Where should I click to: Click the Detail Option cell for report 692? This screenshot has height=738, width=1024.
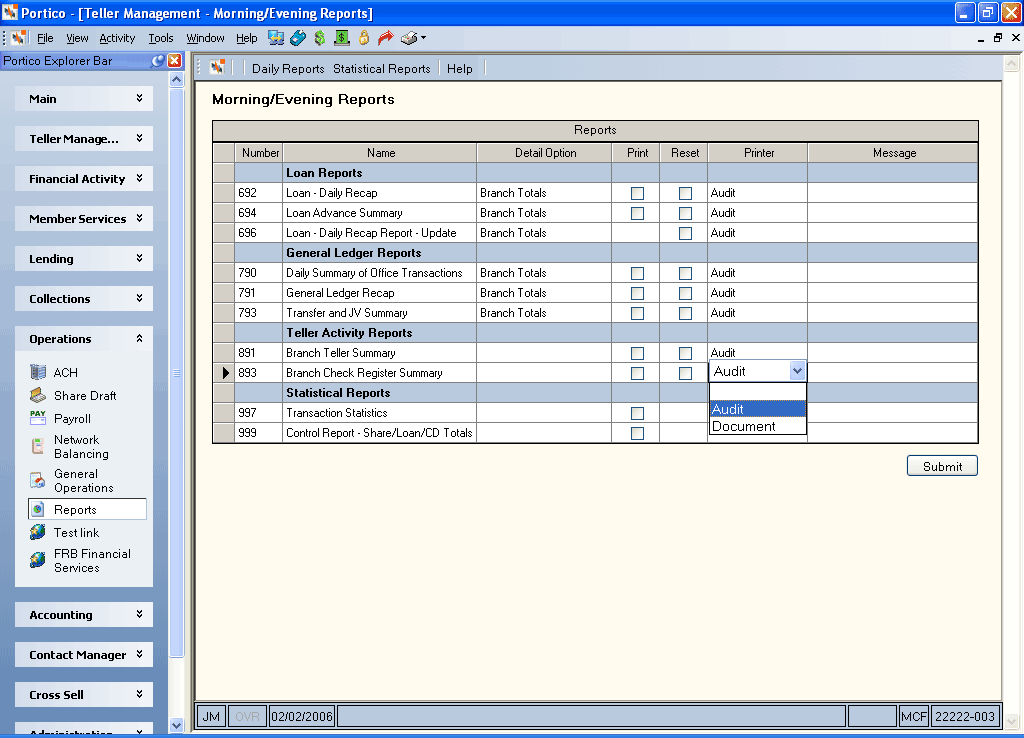coord(544,193)
